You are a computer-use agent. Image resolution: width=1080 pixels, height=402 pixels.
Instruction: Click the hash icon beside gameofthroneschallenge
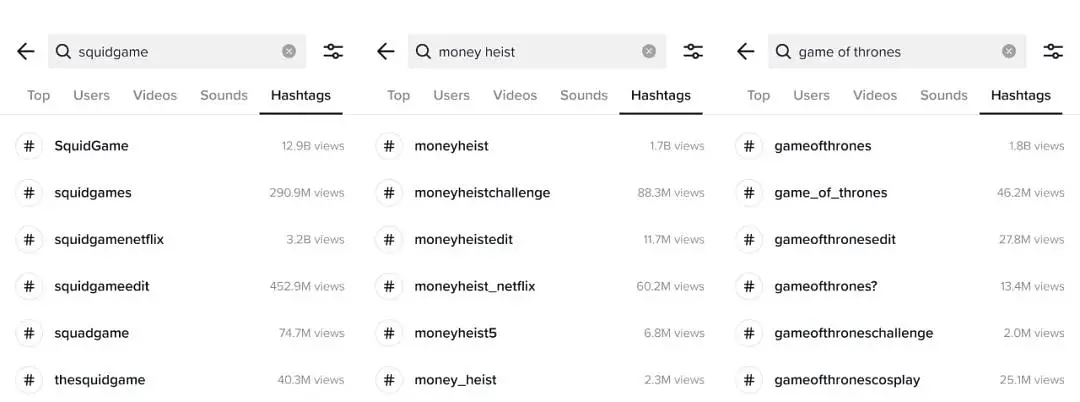(x=749, y=333)
